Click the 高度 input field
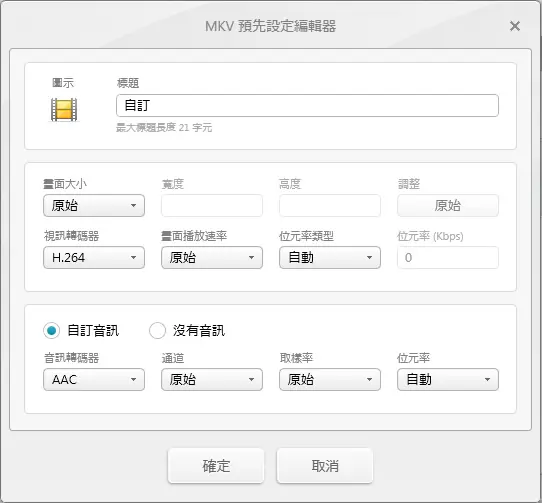542x503 pixels. point(330,206)
